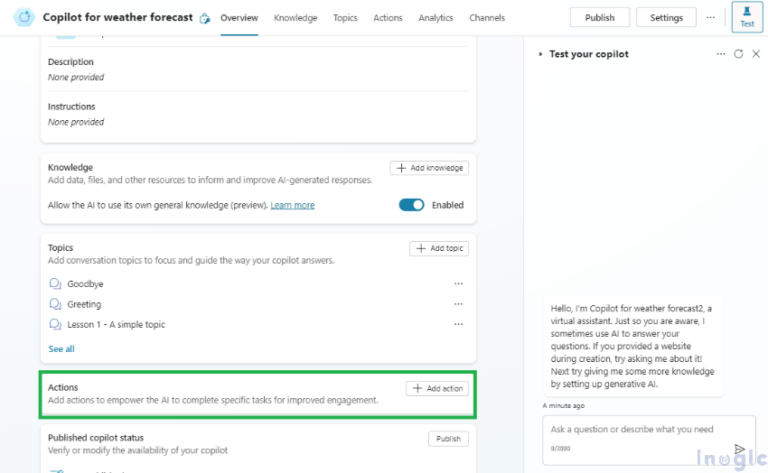This screenshot has width=768, height=473.
Task: Open the Goodbye topic ellipsis menu
Action: [x=458, y=284]
